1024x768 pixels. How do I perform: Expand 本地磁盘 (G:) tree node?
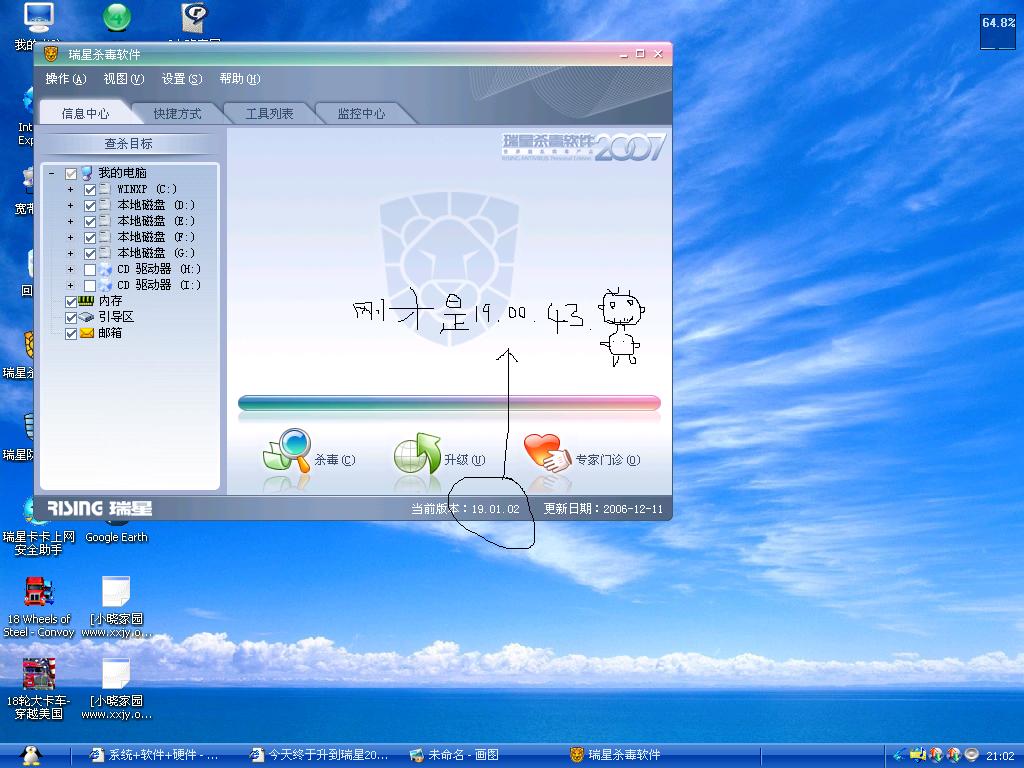coord(71,253)
